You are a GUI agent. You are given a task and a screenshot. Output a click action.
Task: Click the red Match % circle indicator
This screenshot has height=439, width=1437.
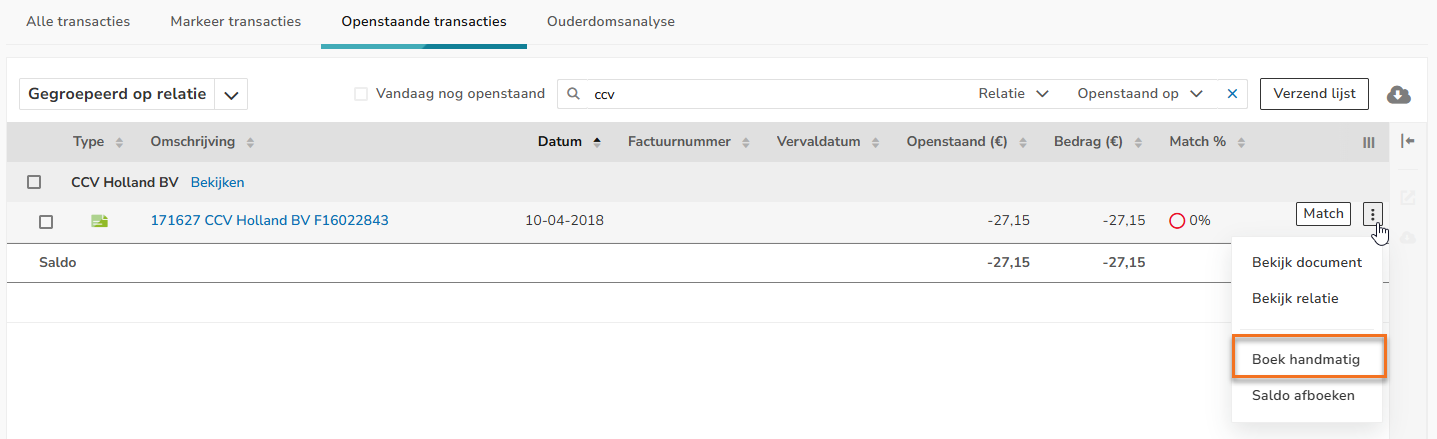(x=1177, y=221)
